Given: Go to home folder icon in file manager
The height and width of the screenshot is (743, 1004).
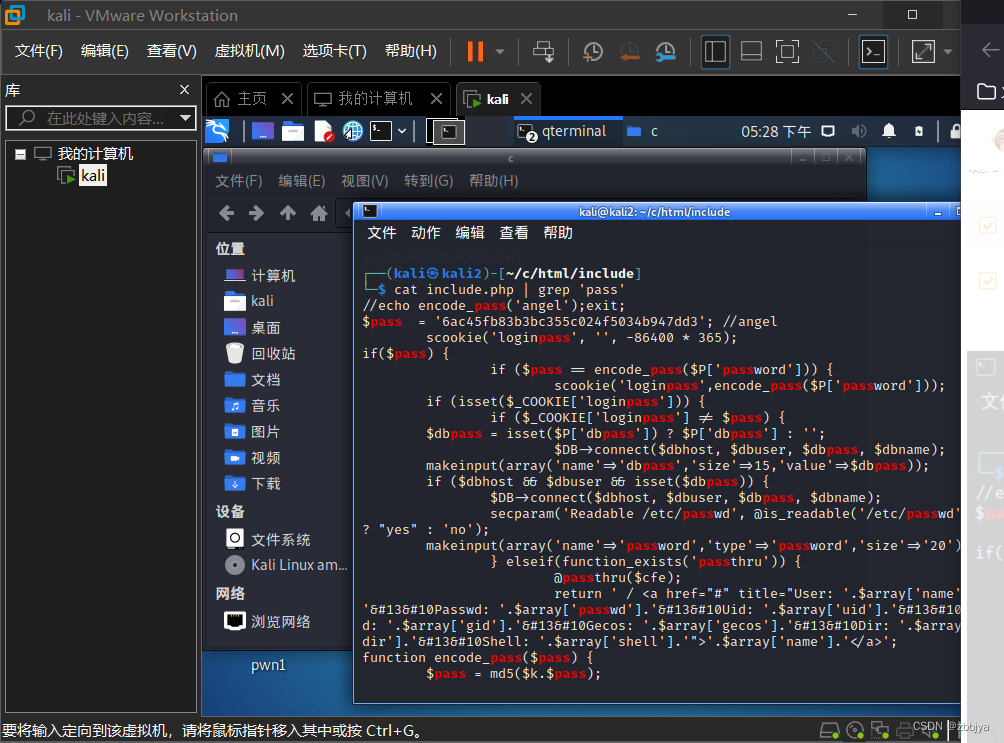Looking at the screenshot, I should [x=319, y=213].
